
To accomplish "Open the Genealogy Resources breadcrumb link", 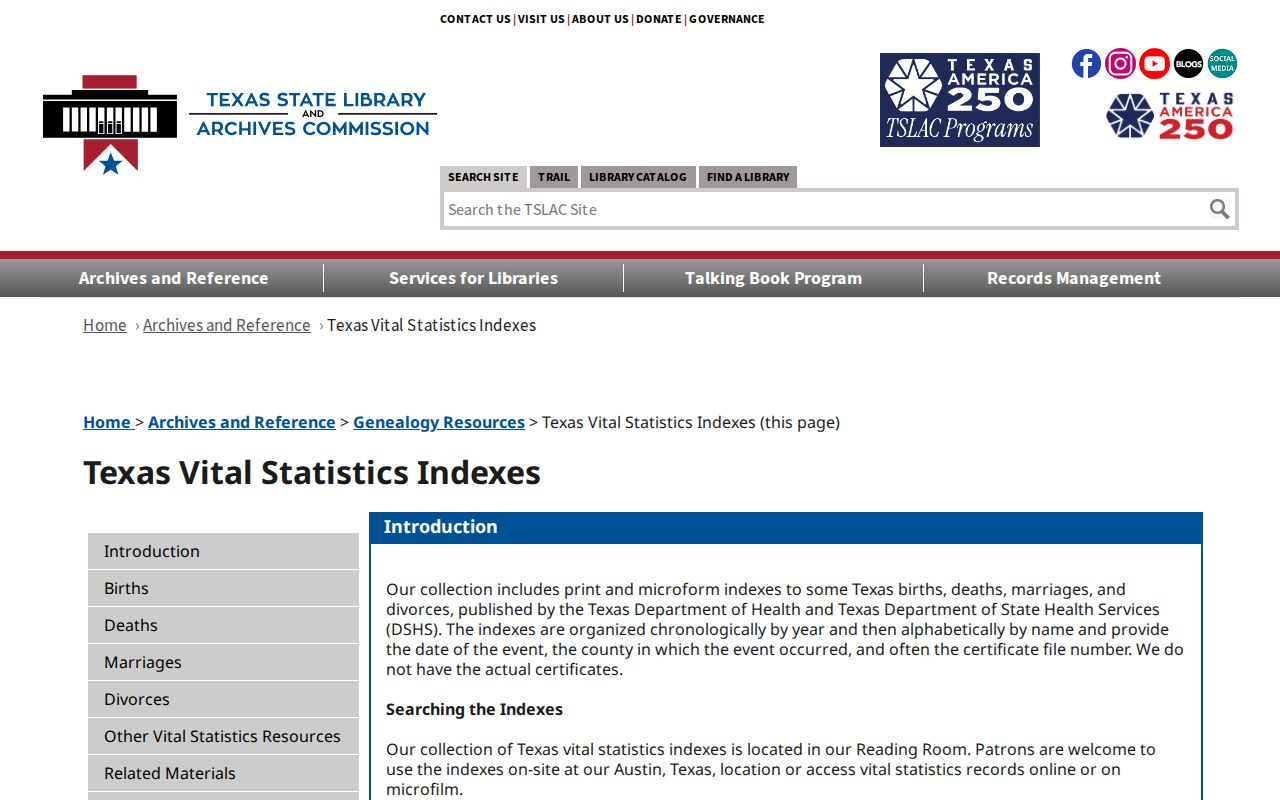I will point(439,422).
